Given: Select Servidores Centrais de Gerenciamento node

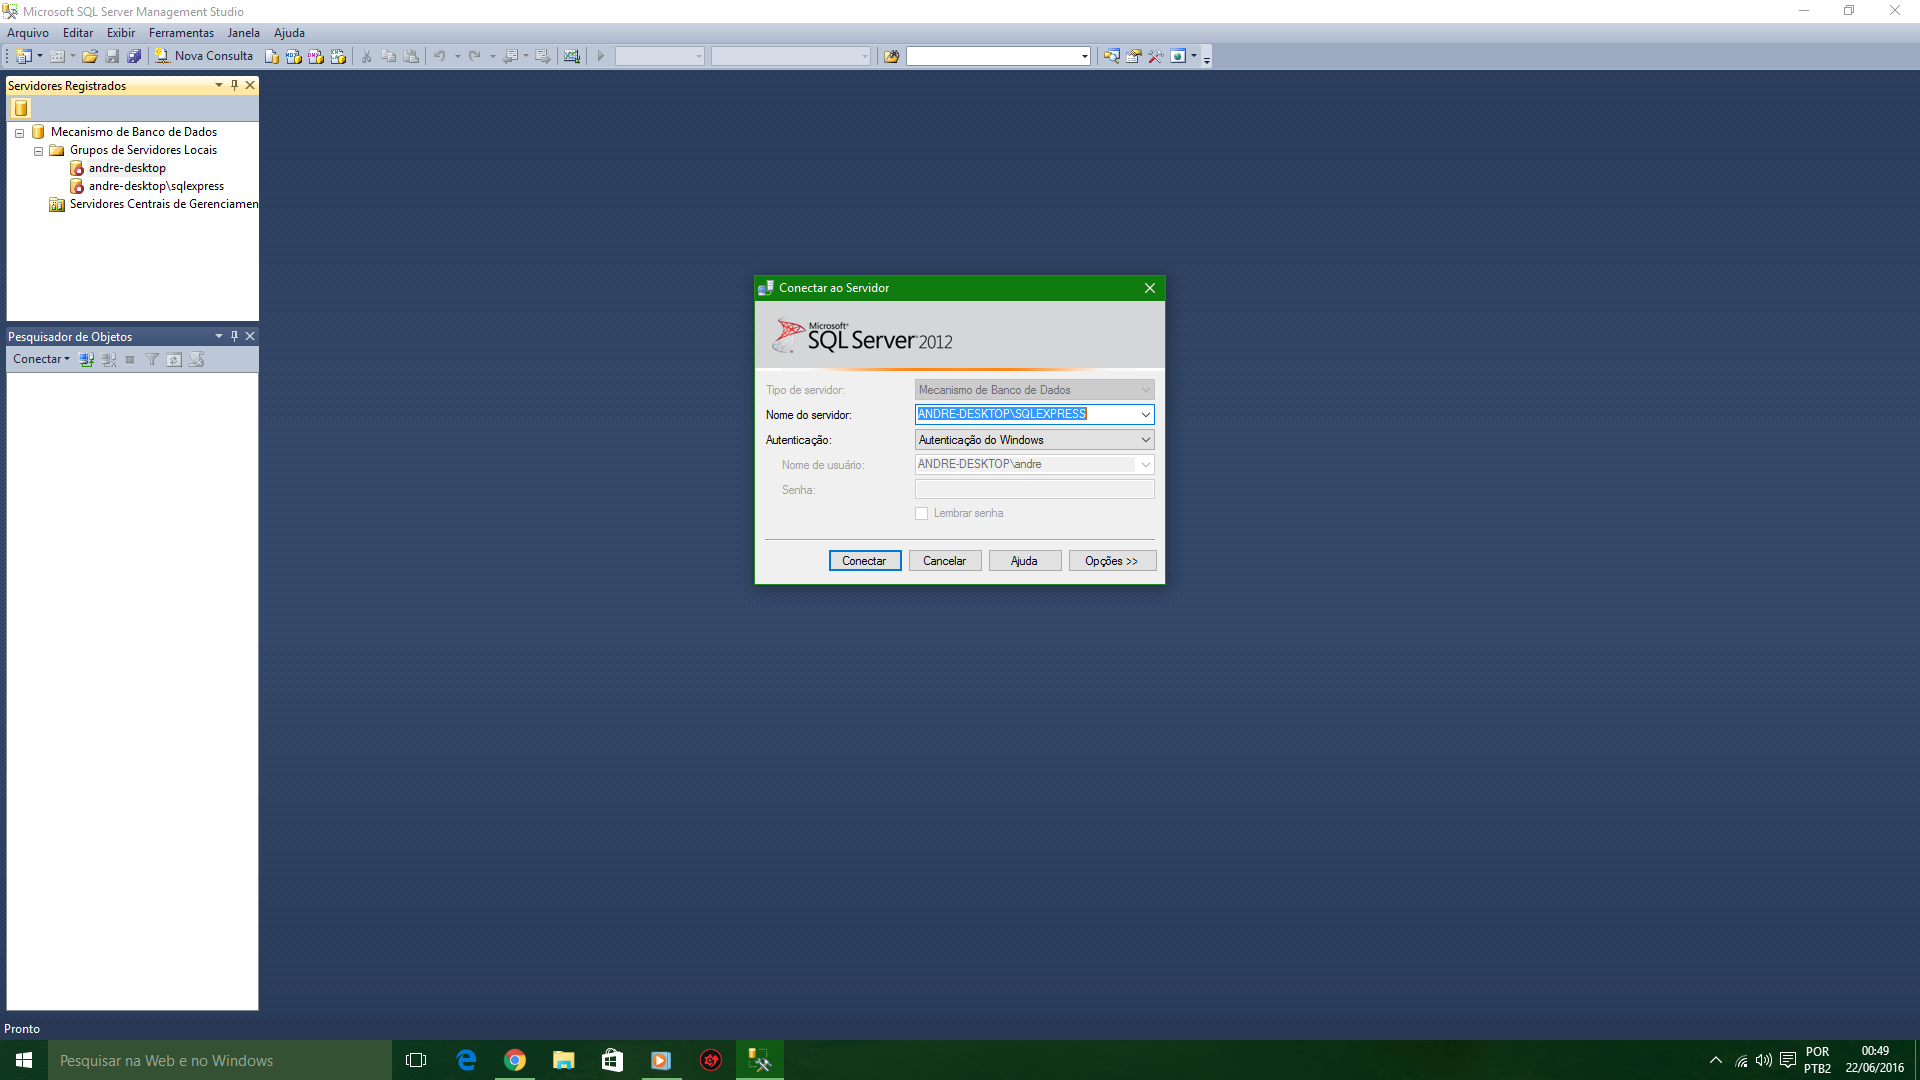Looking at the screenshot, I should click(164, 204).
